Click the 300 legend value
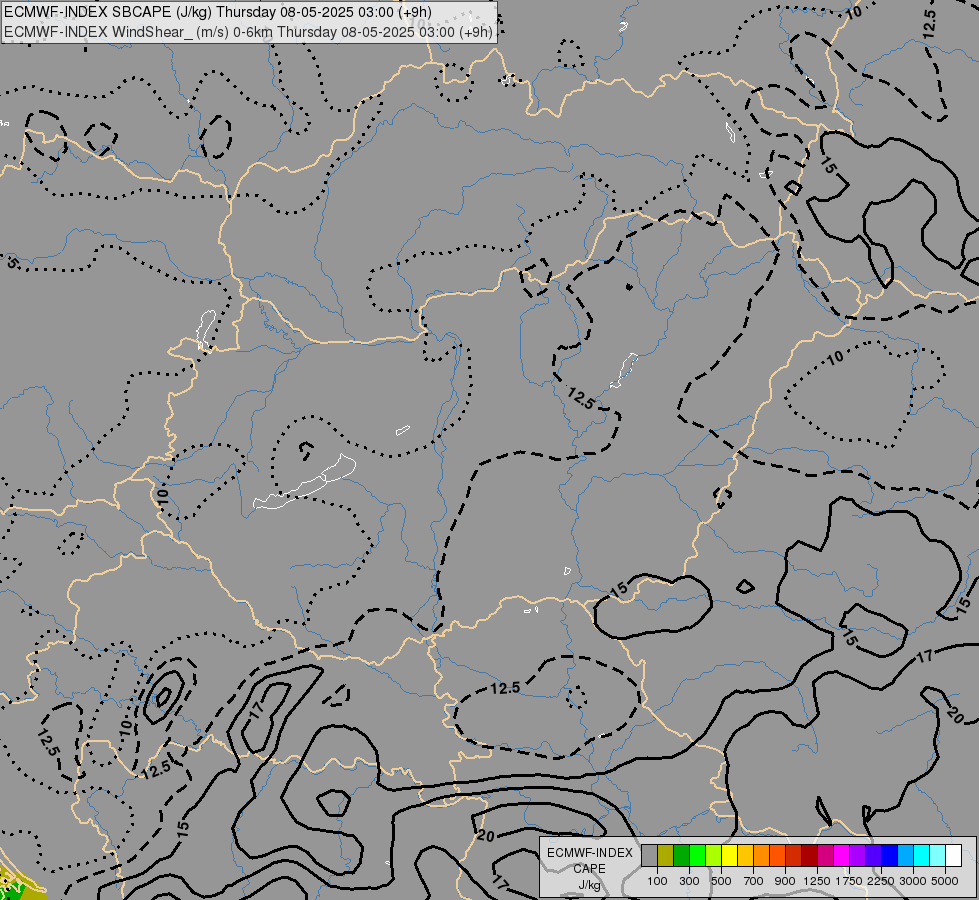 (689, 881)
